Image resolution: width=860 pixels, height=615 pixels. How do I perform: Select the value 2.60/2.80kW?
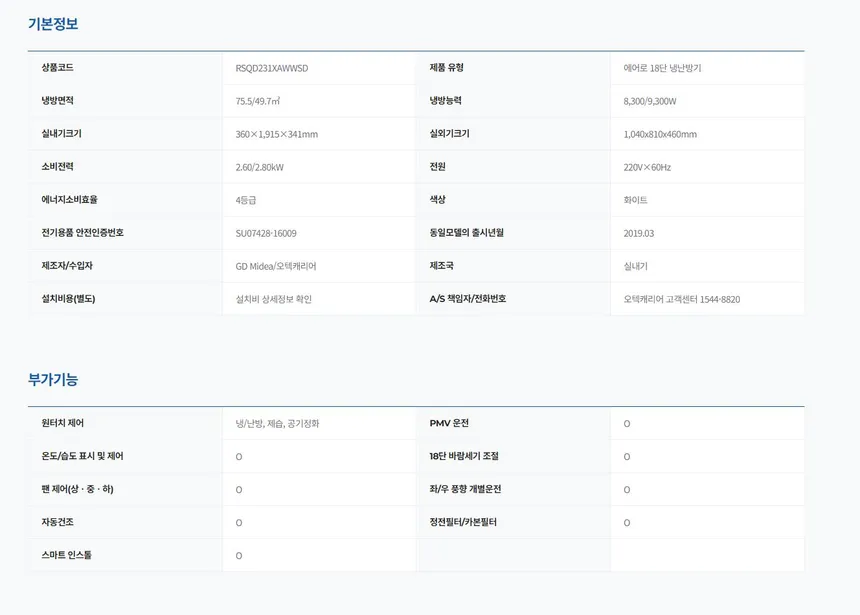(259, 167)
